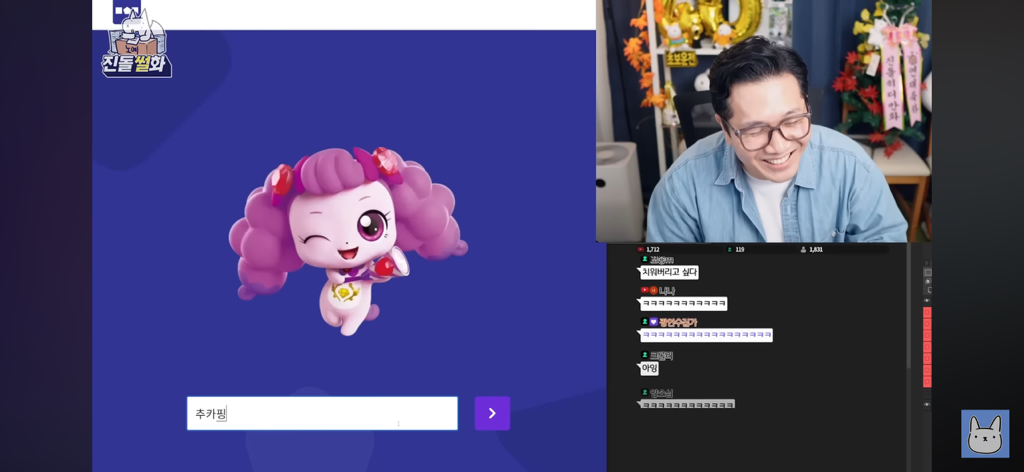Click the green viewer count 119
1024x472 pixels.
click(740, 249)
